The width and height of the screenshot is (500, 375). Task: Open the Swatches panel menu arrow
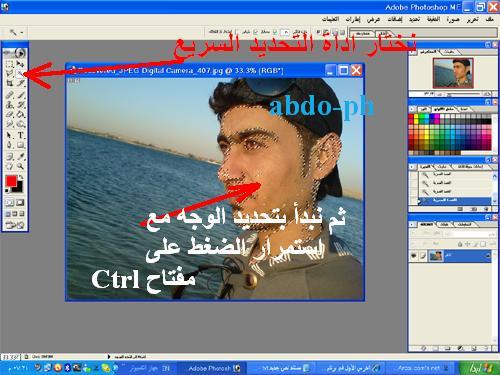pyautogui.click(x=412, y=109)
